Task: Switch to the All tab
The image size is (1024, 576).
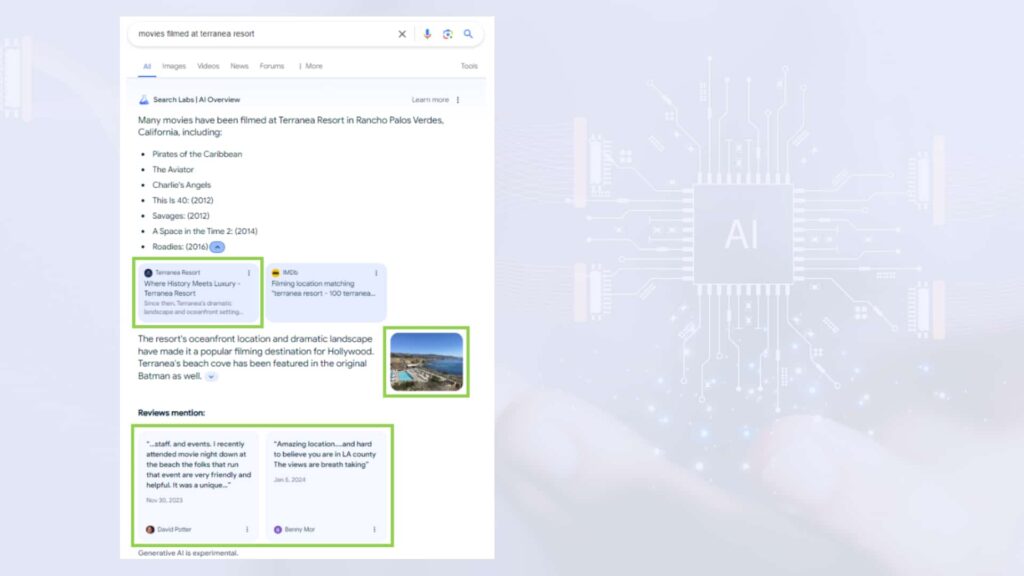Action: pos(147,67)
